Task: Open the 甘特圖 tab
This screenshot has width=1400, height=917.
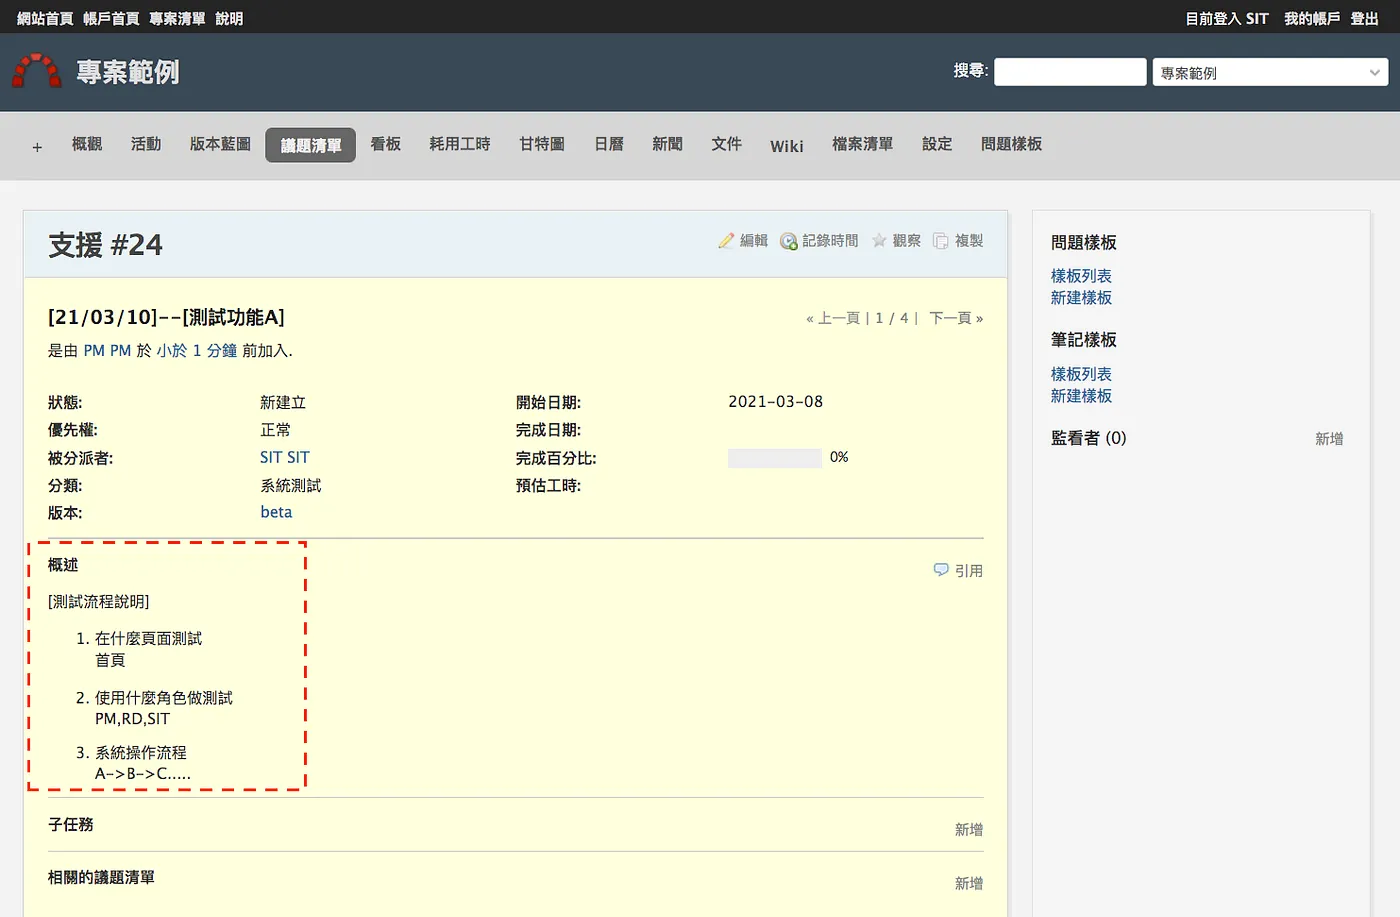Action: [x=542, y=144]
